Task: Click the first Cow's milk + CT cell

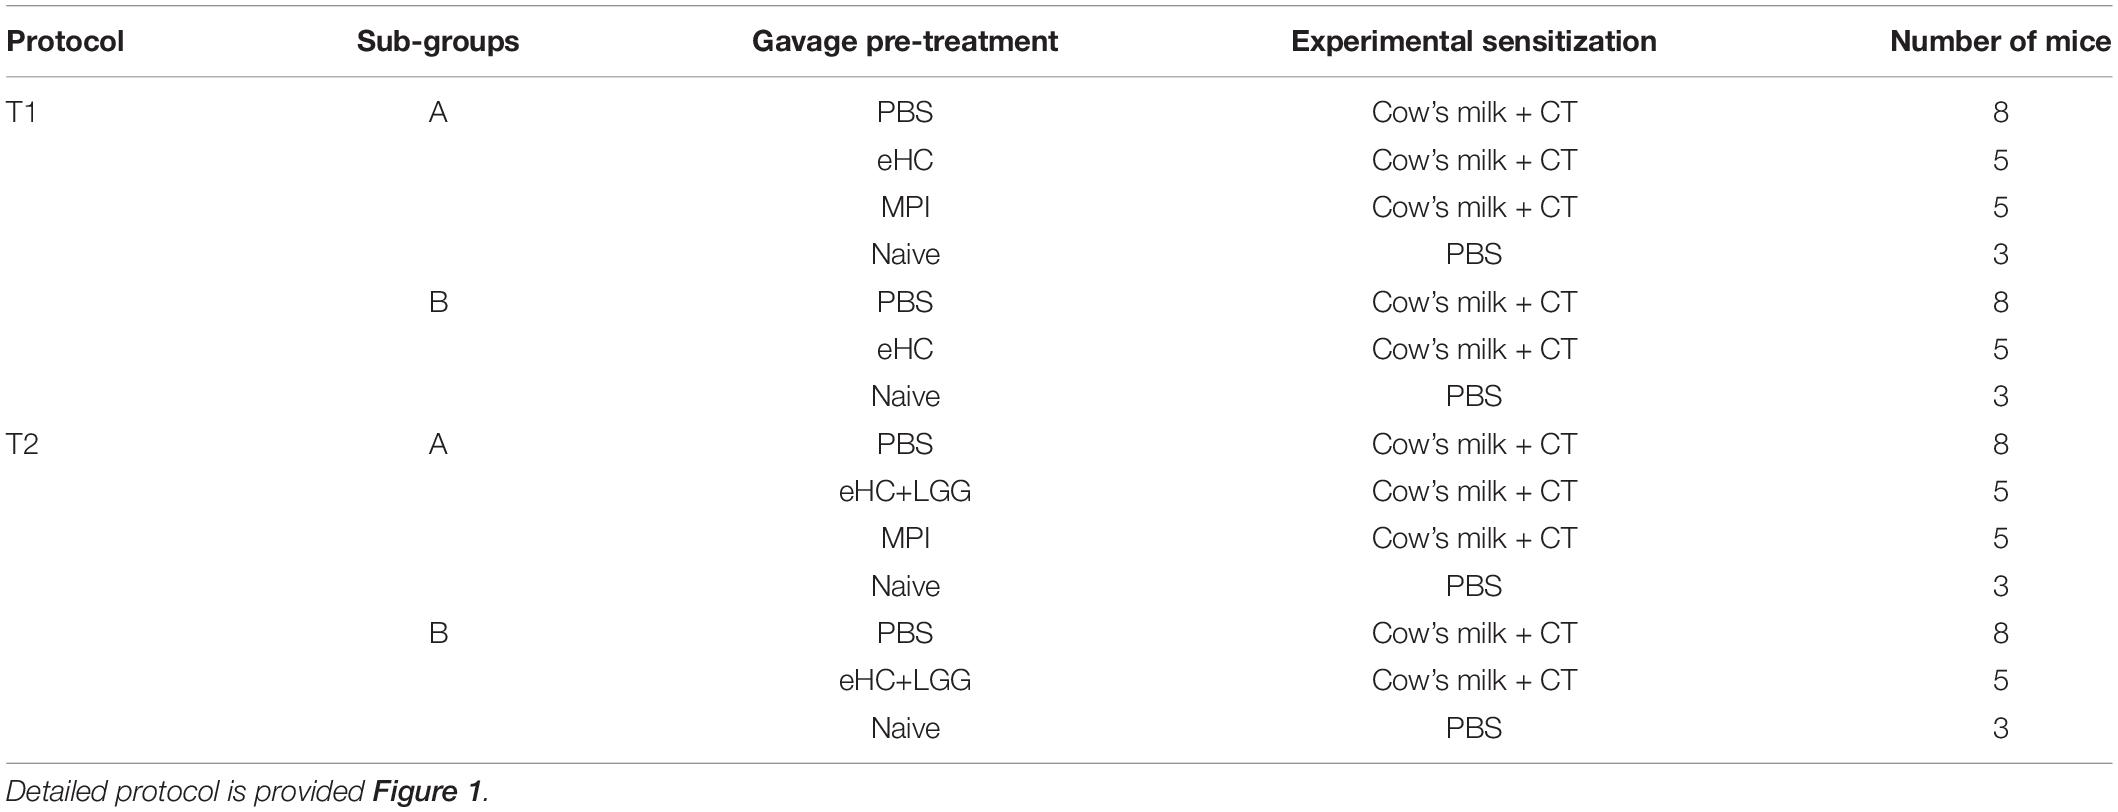Action: click(1474, 112)
